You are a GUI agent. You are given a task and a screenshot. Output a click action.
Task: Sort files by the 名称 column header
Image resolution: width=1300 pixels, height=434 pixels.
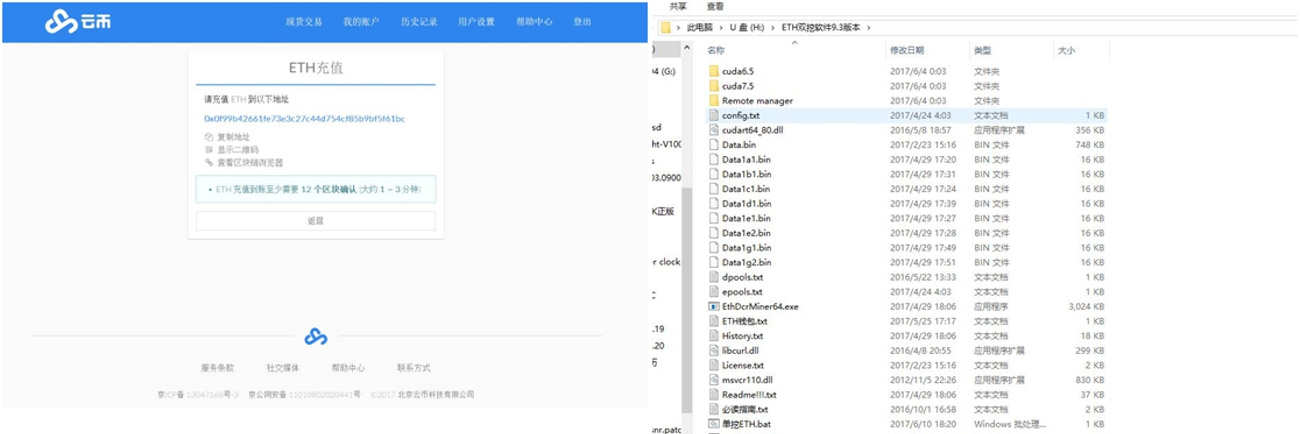point(715,50)
